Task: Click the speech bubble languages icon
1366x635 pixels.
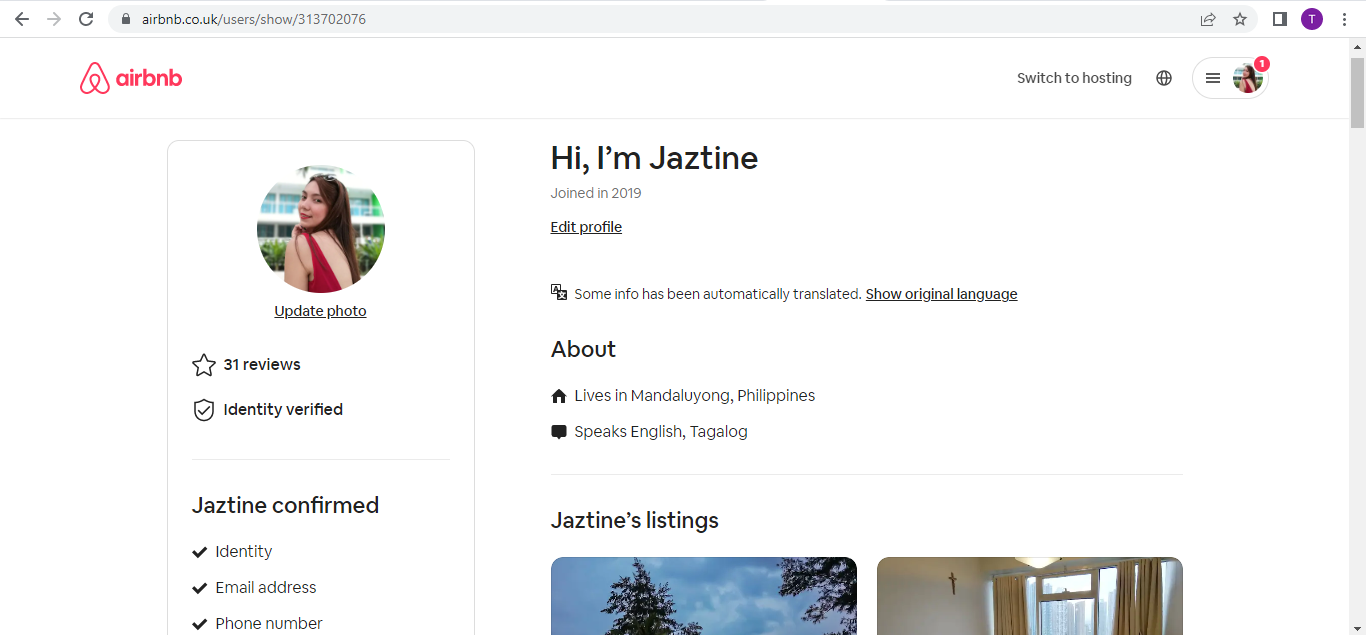Action: coord(559,432)
